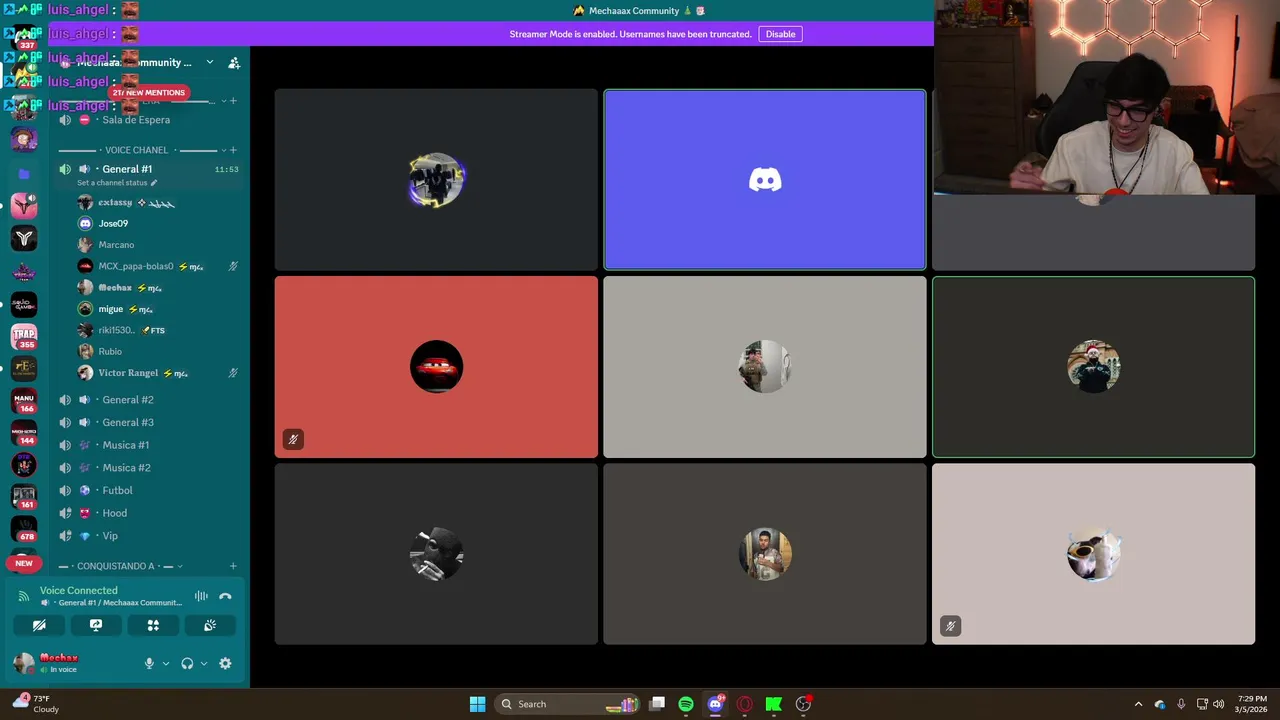Expand headphone output options arrow

click(x=204, y=663)
